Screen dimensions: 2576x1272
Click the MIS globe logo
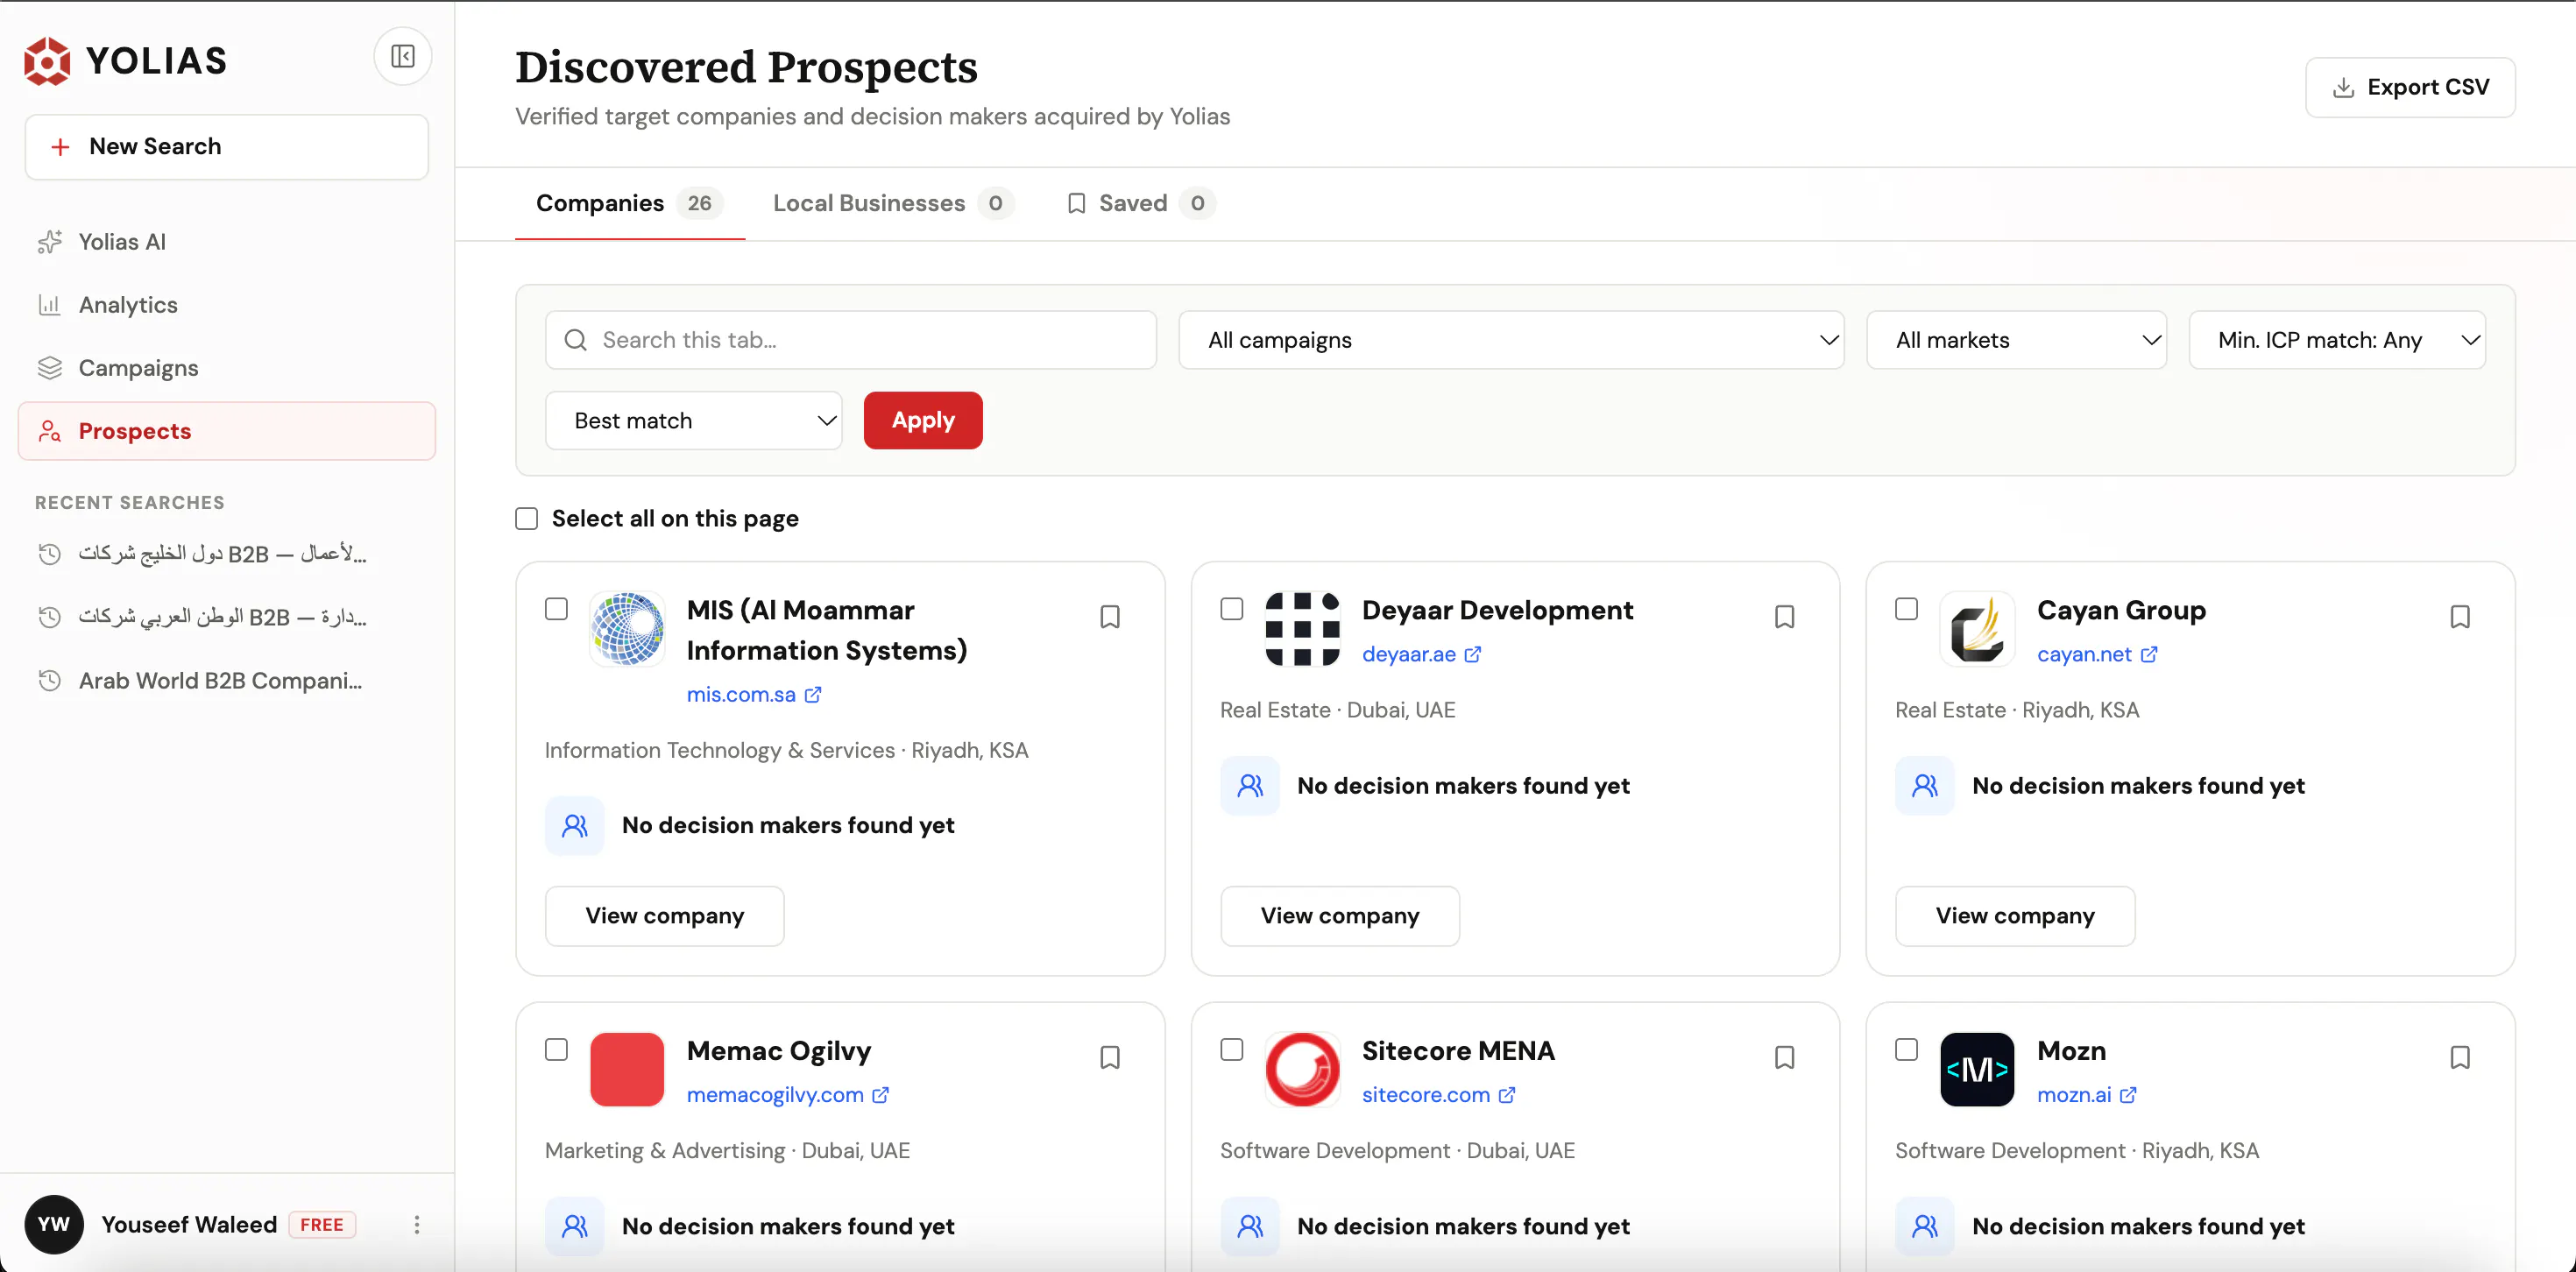pos(627,629)
